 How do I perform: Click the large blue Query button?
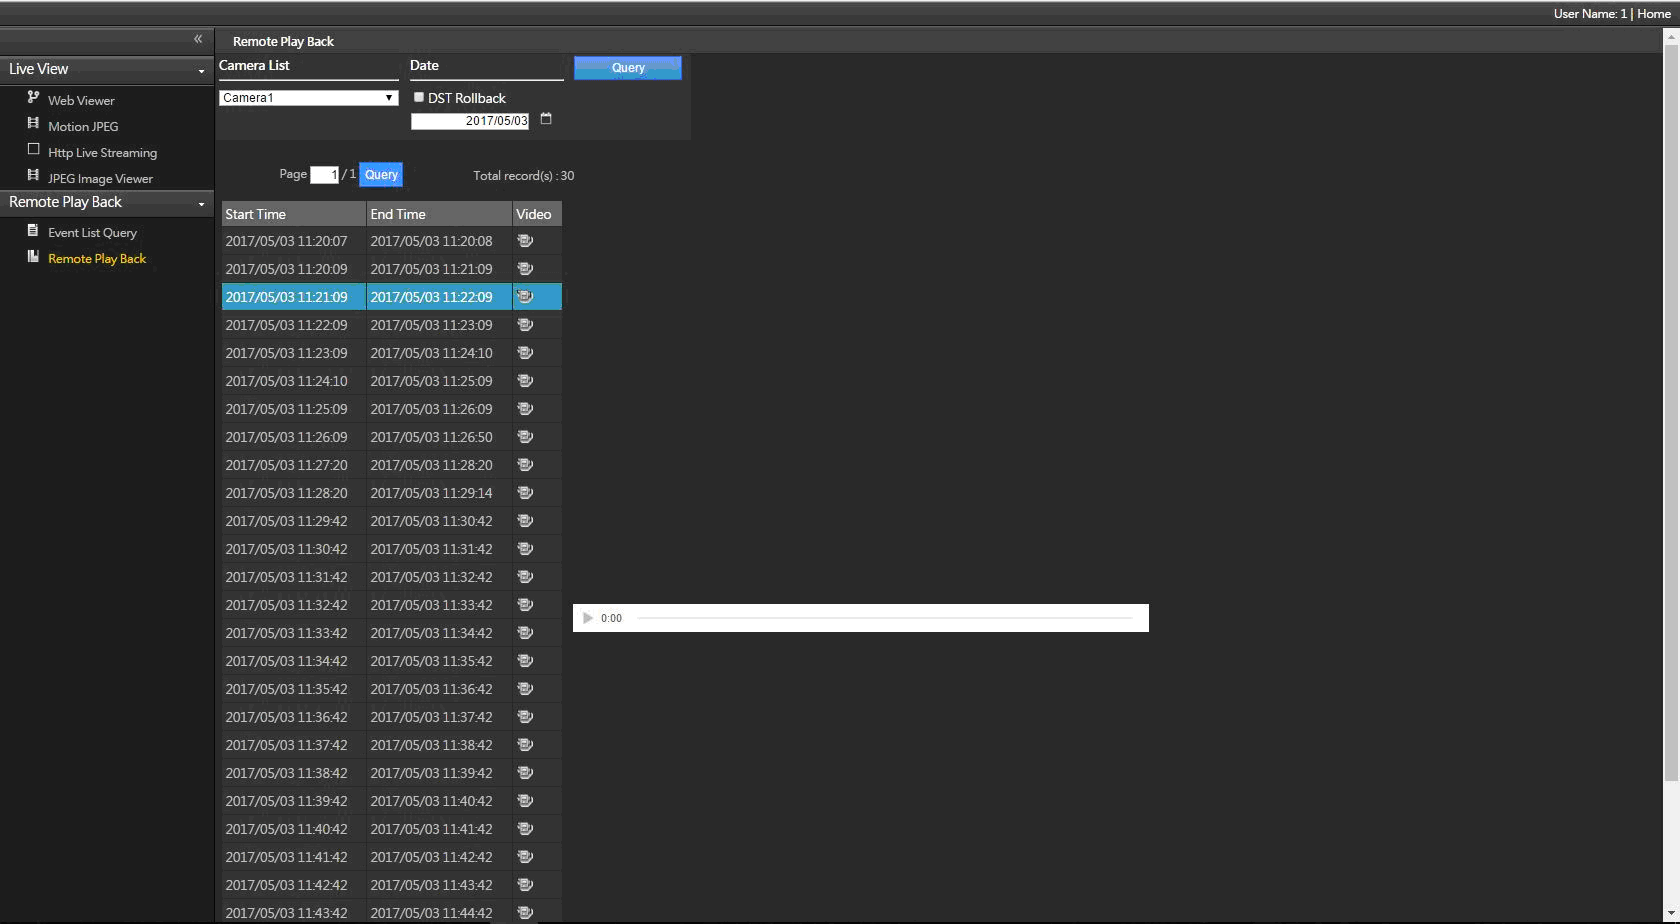coord(628,67)
